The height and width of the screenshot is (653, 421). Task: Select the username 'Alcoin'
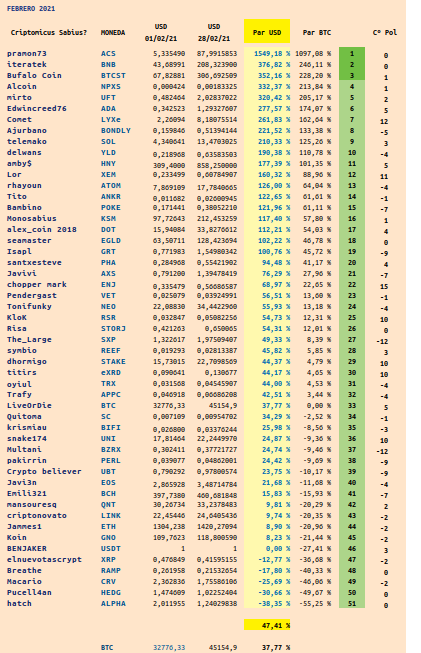click(22, 87)
